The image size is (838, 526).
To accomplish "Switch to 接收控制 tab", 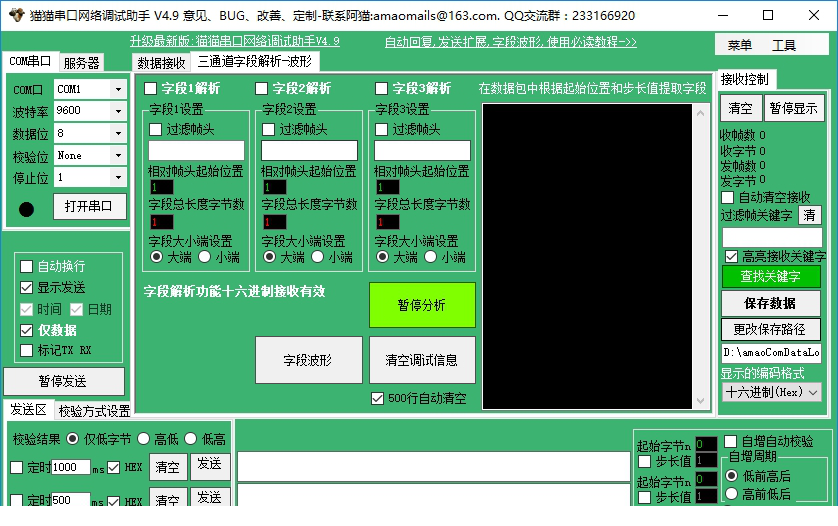I will click(x=744, y=80).
